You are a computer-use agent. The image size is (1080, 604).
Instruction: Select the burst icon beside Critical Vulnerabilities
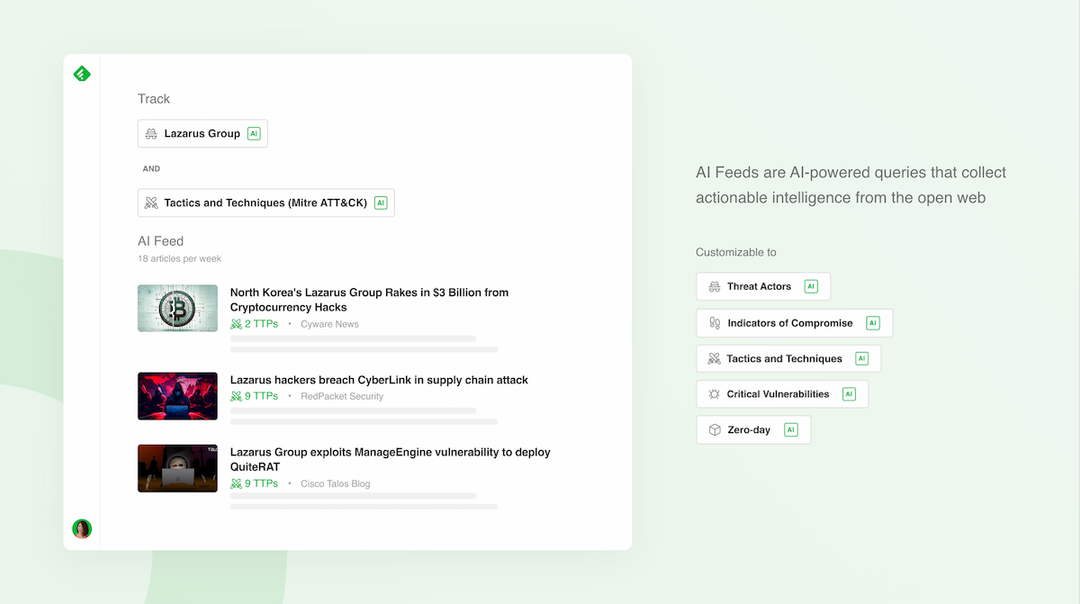tap(713, 394)
